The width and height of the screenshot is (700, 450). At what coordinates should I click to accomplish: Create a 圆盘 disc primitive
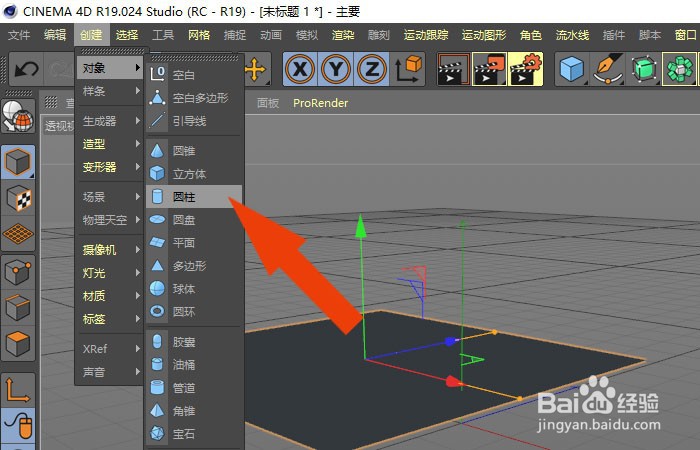tap(194, 220)
